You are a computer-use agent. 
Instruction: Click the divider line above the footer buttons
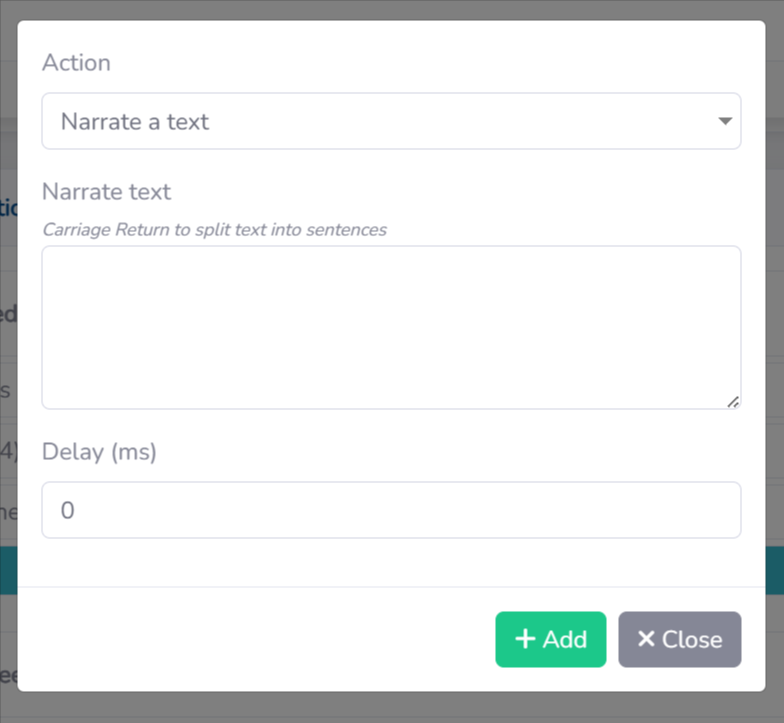coord(390,587)
